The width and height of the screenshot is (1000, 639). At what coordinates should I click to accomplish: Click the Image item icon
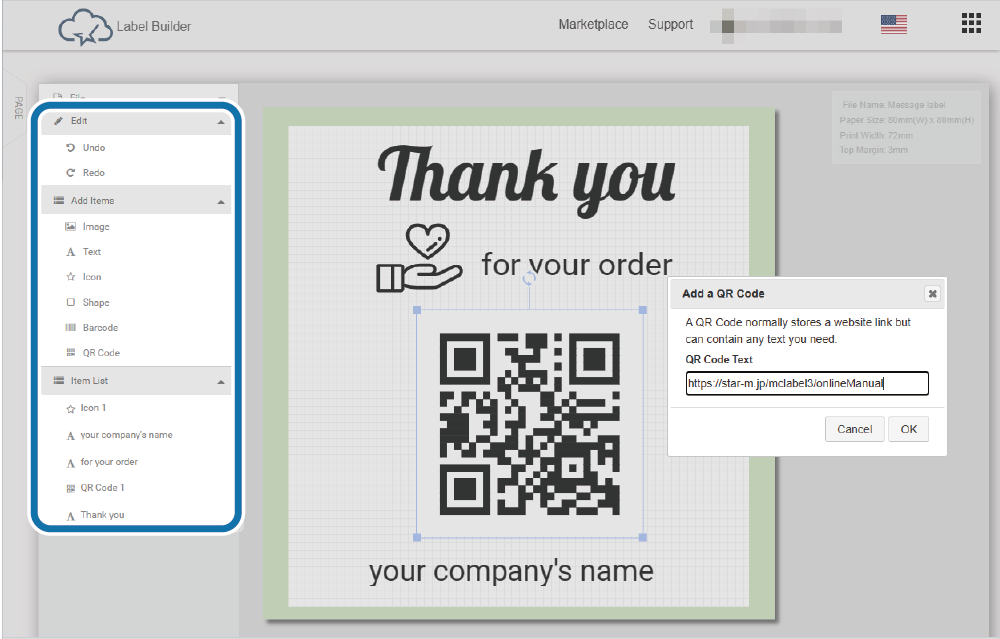pyautogui.click(x=71, y=226)
